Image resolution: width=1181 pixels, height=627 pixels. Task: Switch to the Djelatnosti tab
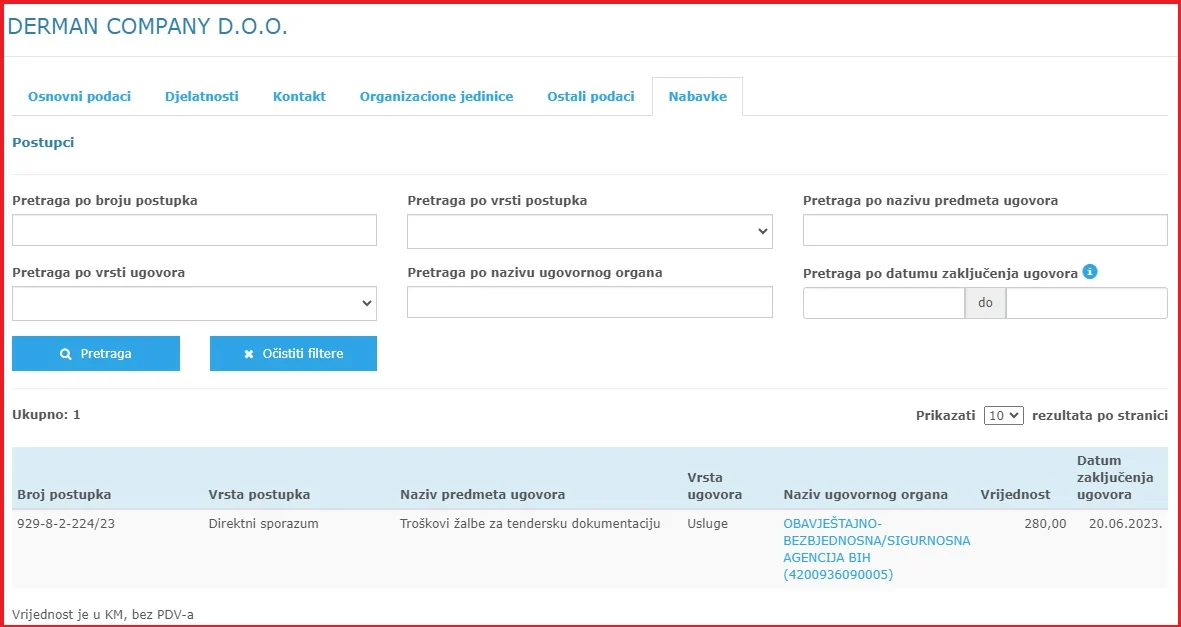(202, 96)
